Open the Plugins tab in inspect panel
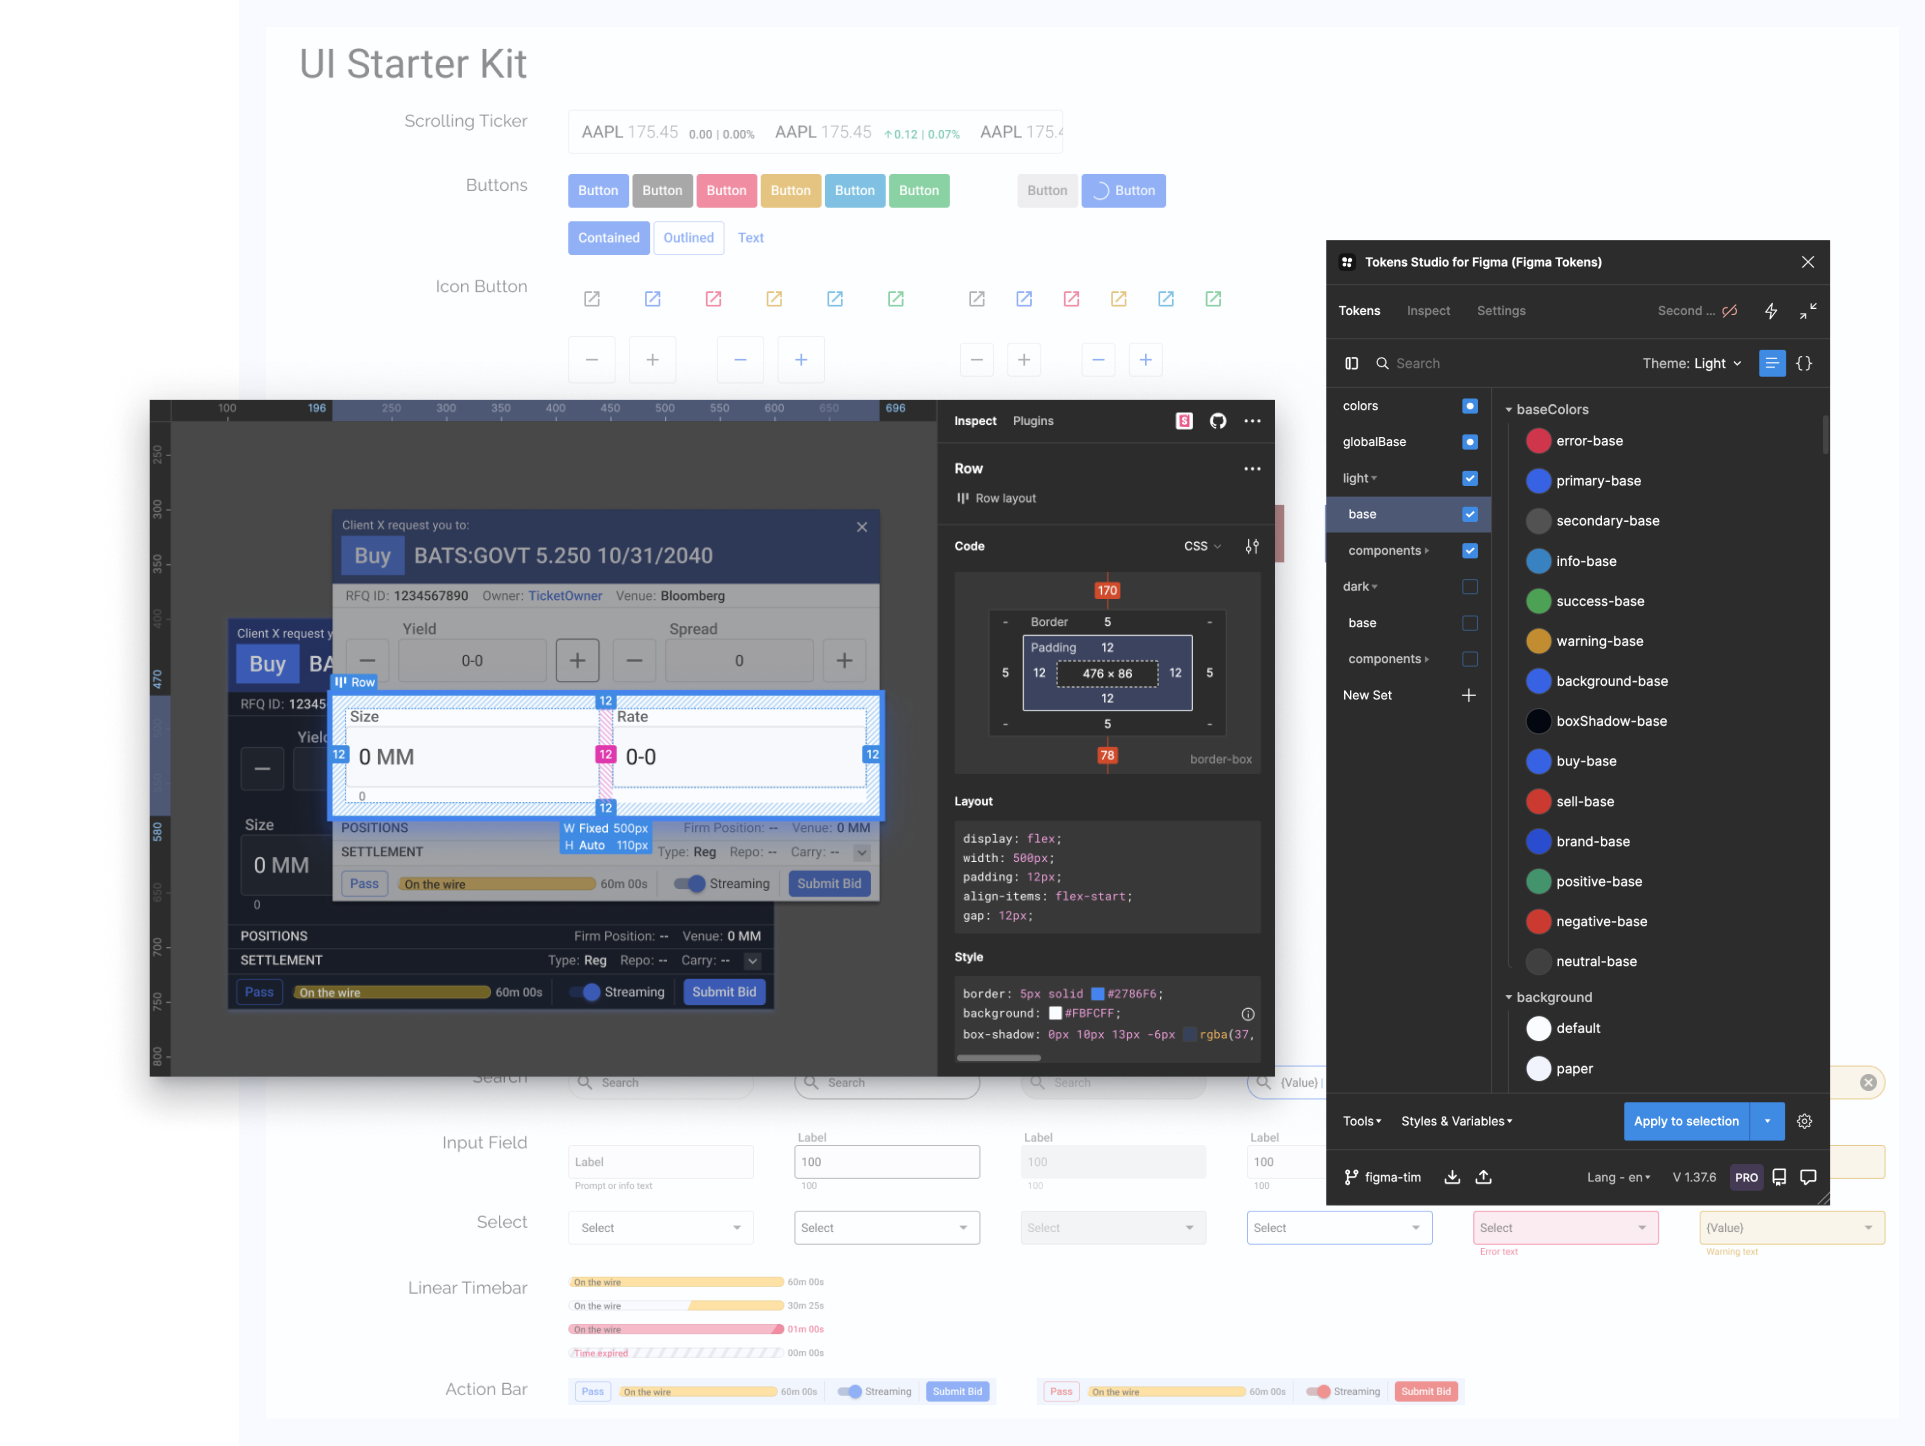1925x1446 pixels. [x=1032, y=421]
